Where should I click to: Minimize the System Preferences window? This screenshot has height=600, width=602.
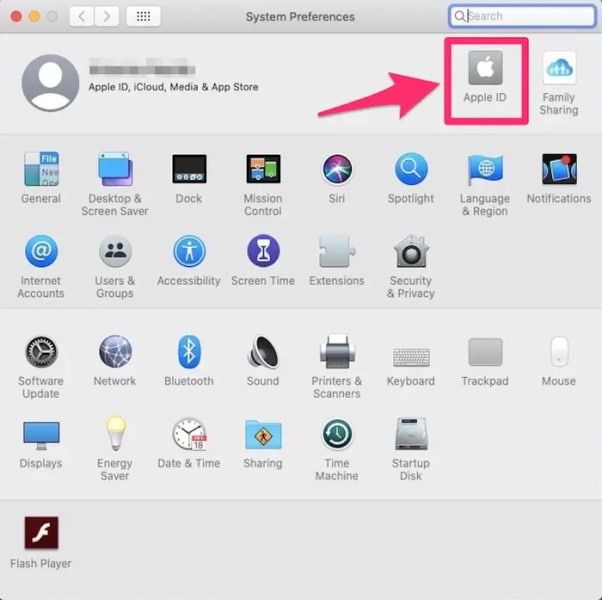(x=34, y=17)
